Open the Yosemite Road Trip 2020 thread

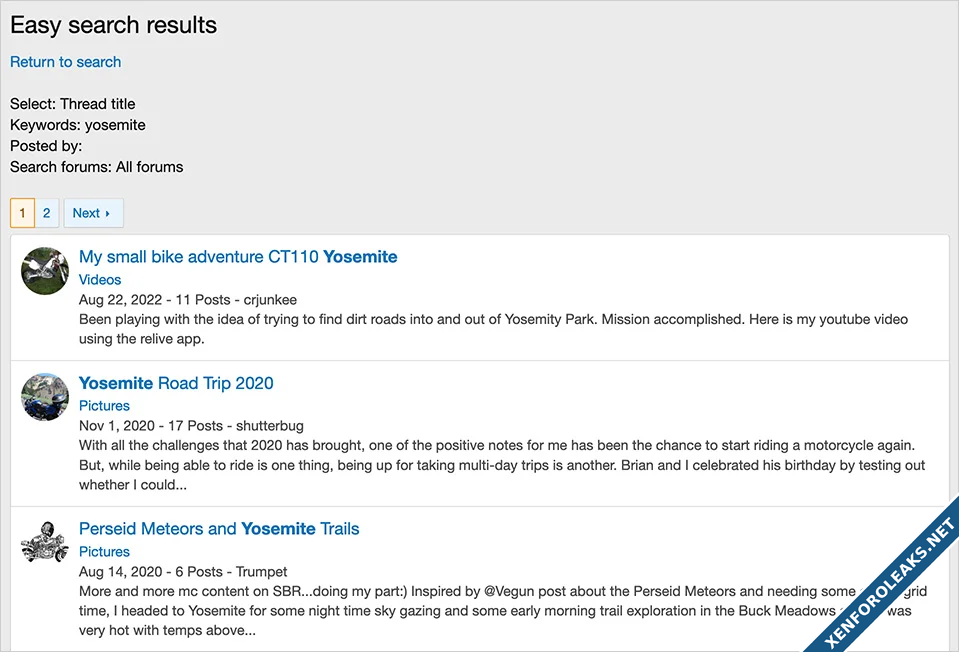[x=176, y=383]
